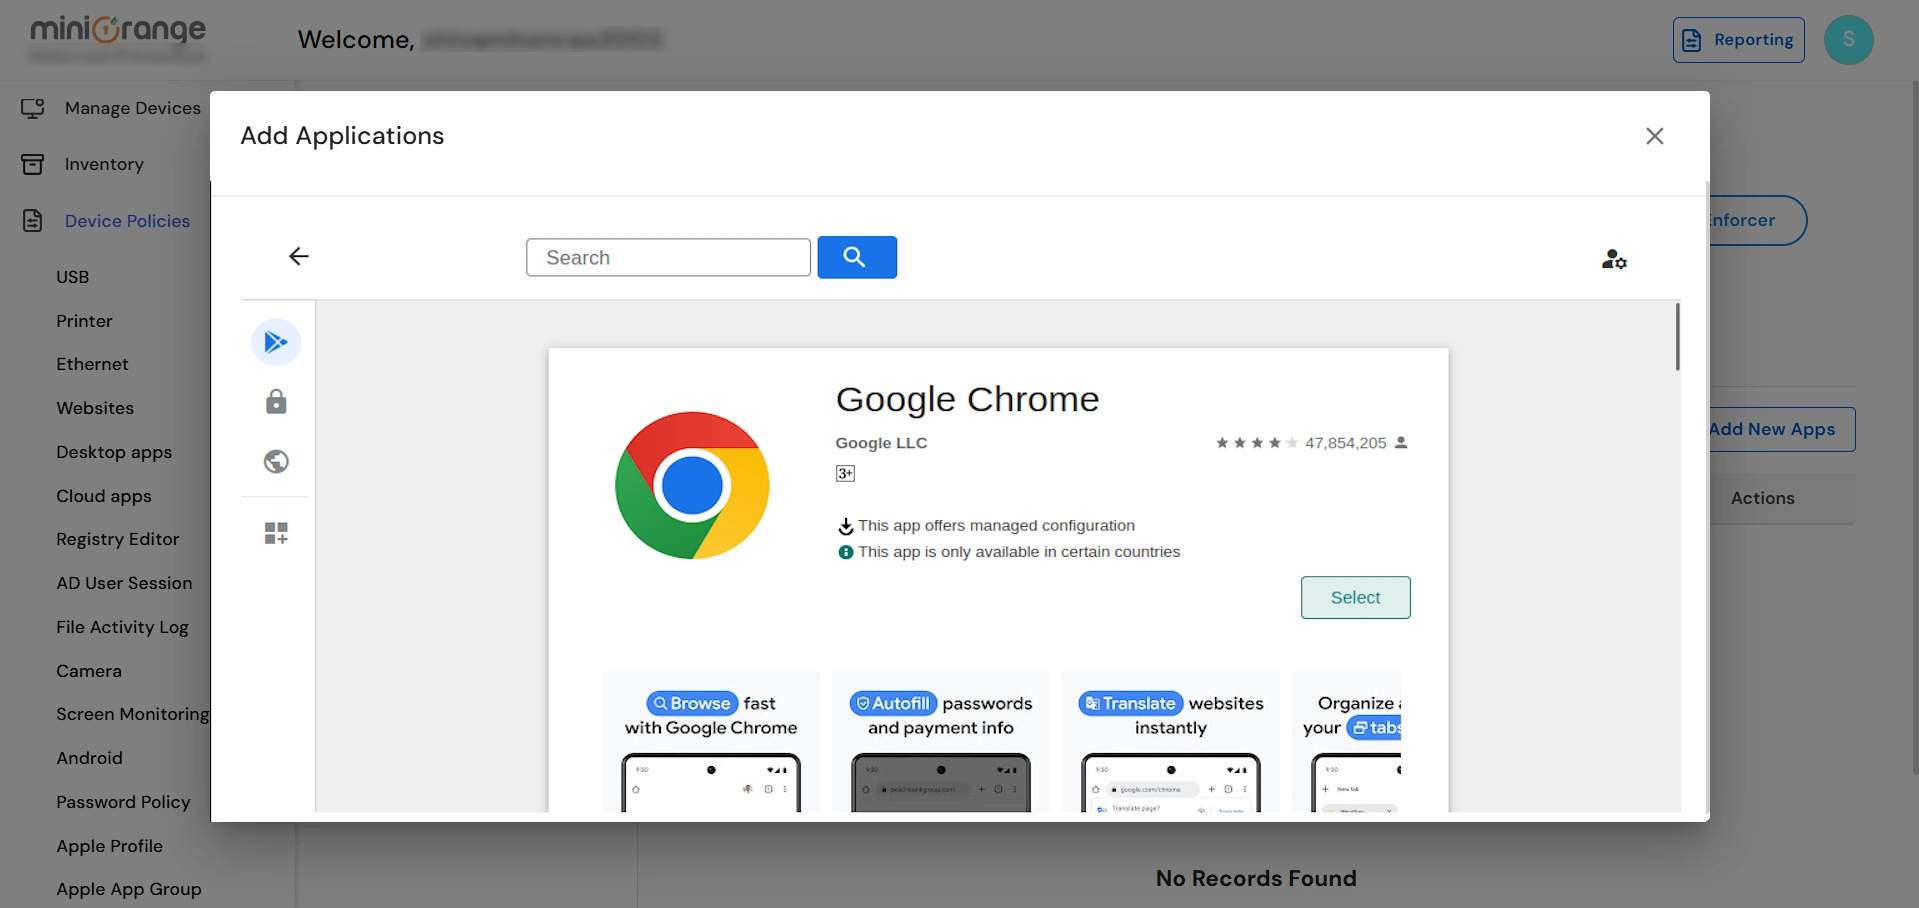
Task: Click the organize apps collections icon
Action: pos(276,533)
